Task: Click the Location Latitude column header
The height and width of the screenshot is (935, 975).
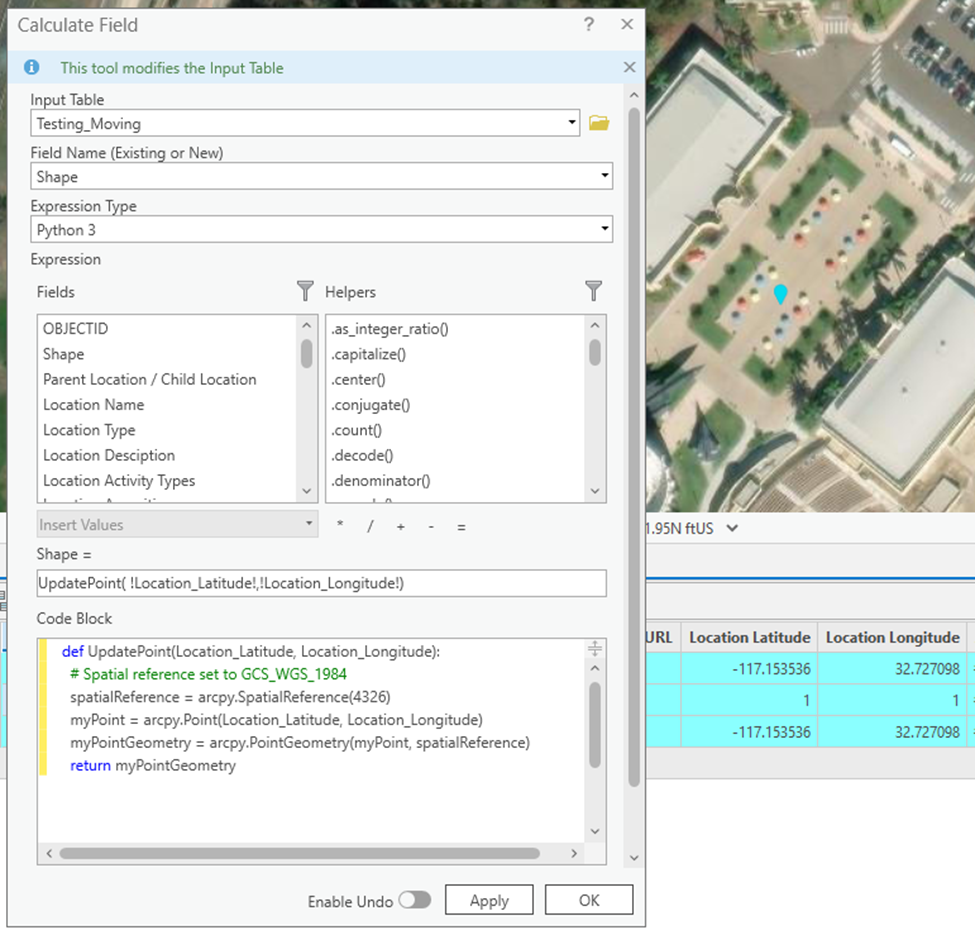Action: point(749,637)
